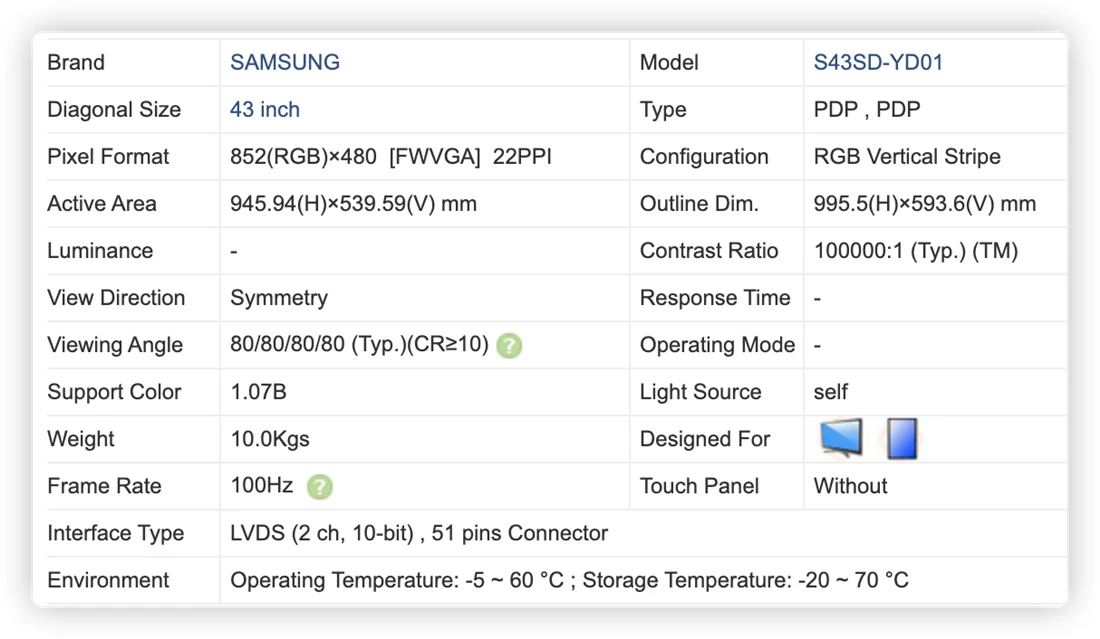Screen dimensions: 1100x639
Task: Click the Configuration label
Action: coord(704,156)
